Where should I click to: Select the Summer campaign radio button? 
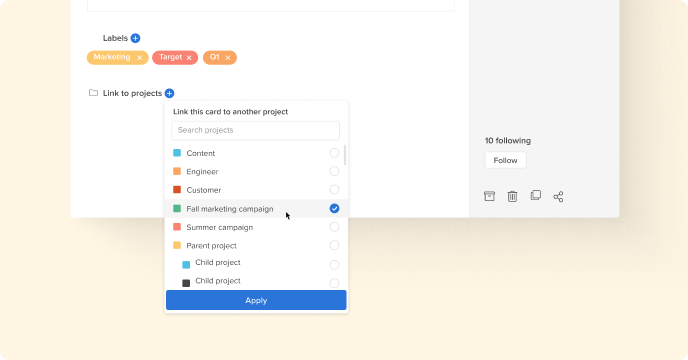[334, 227]
